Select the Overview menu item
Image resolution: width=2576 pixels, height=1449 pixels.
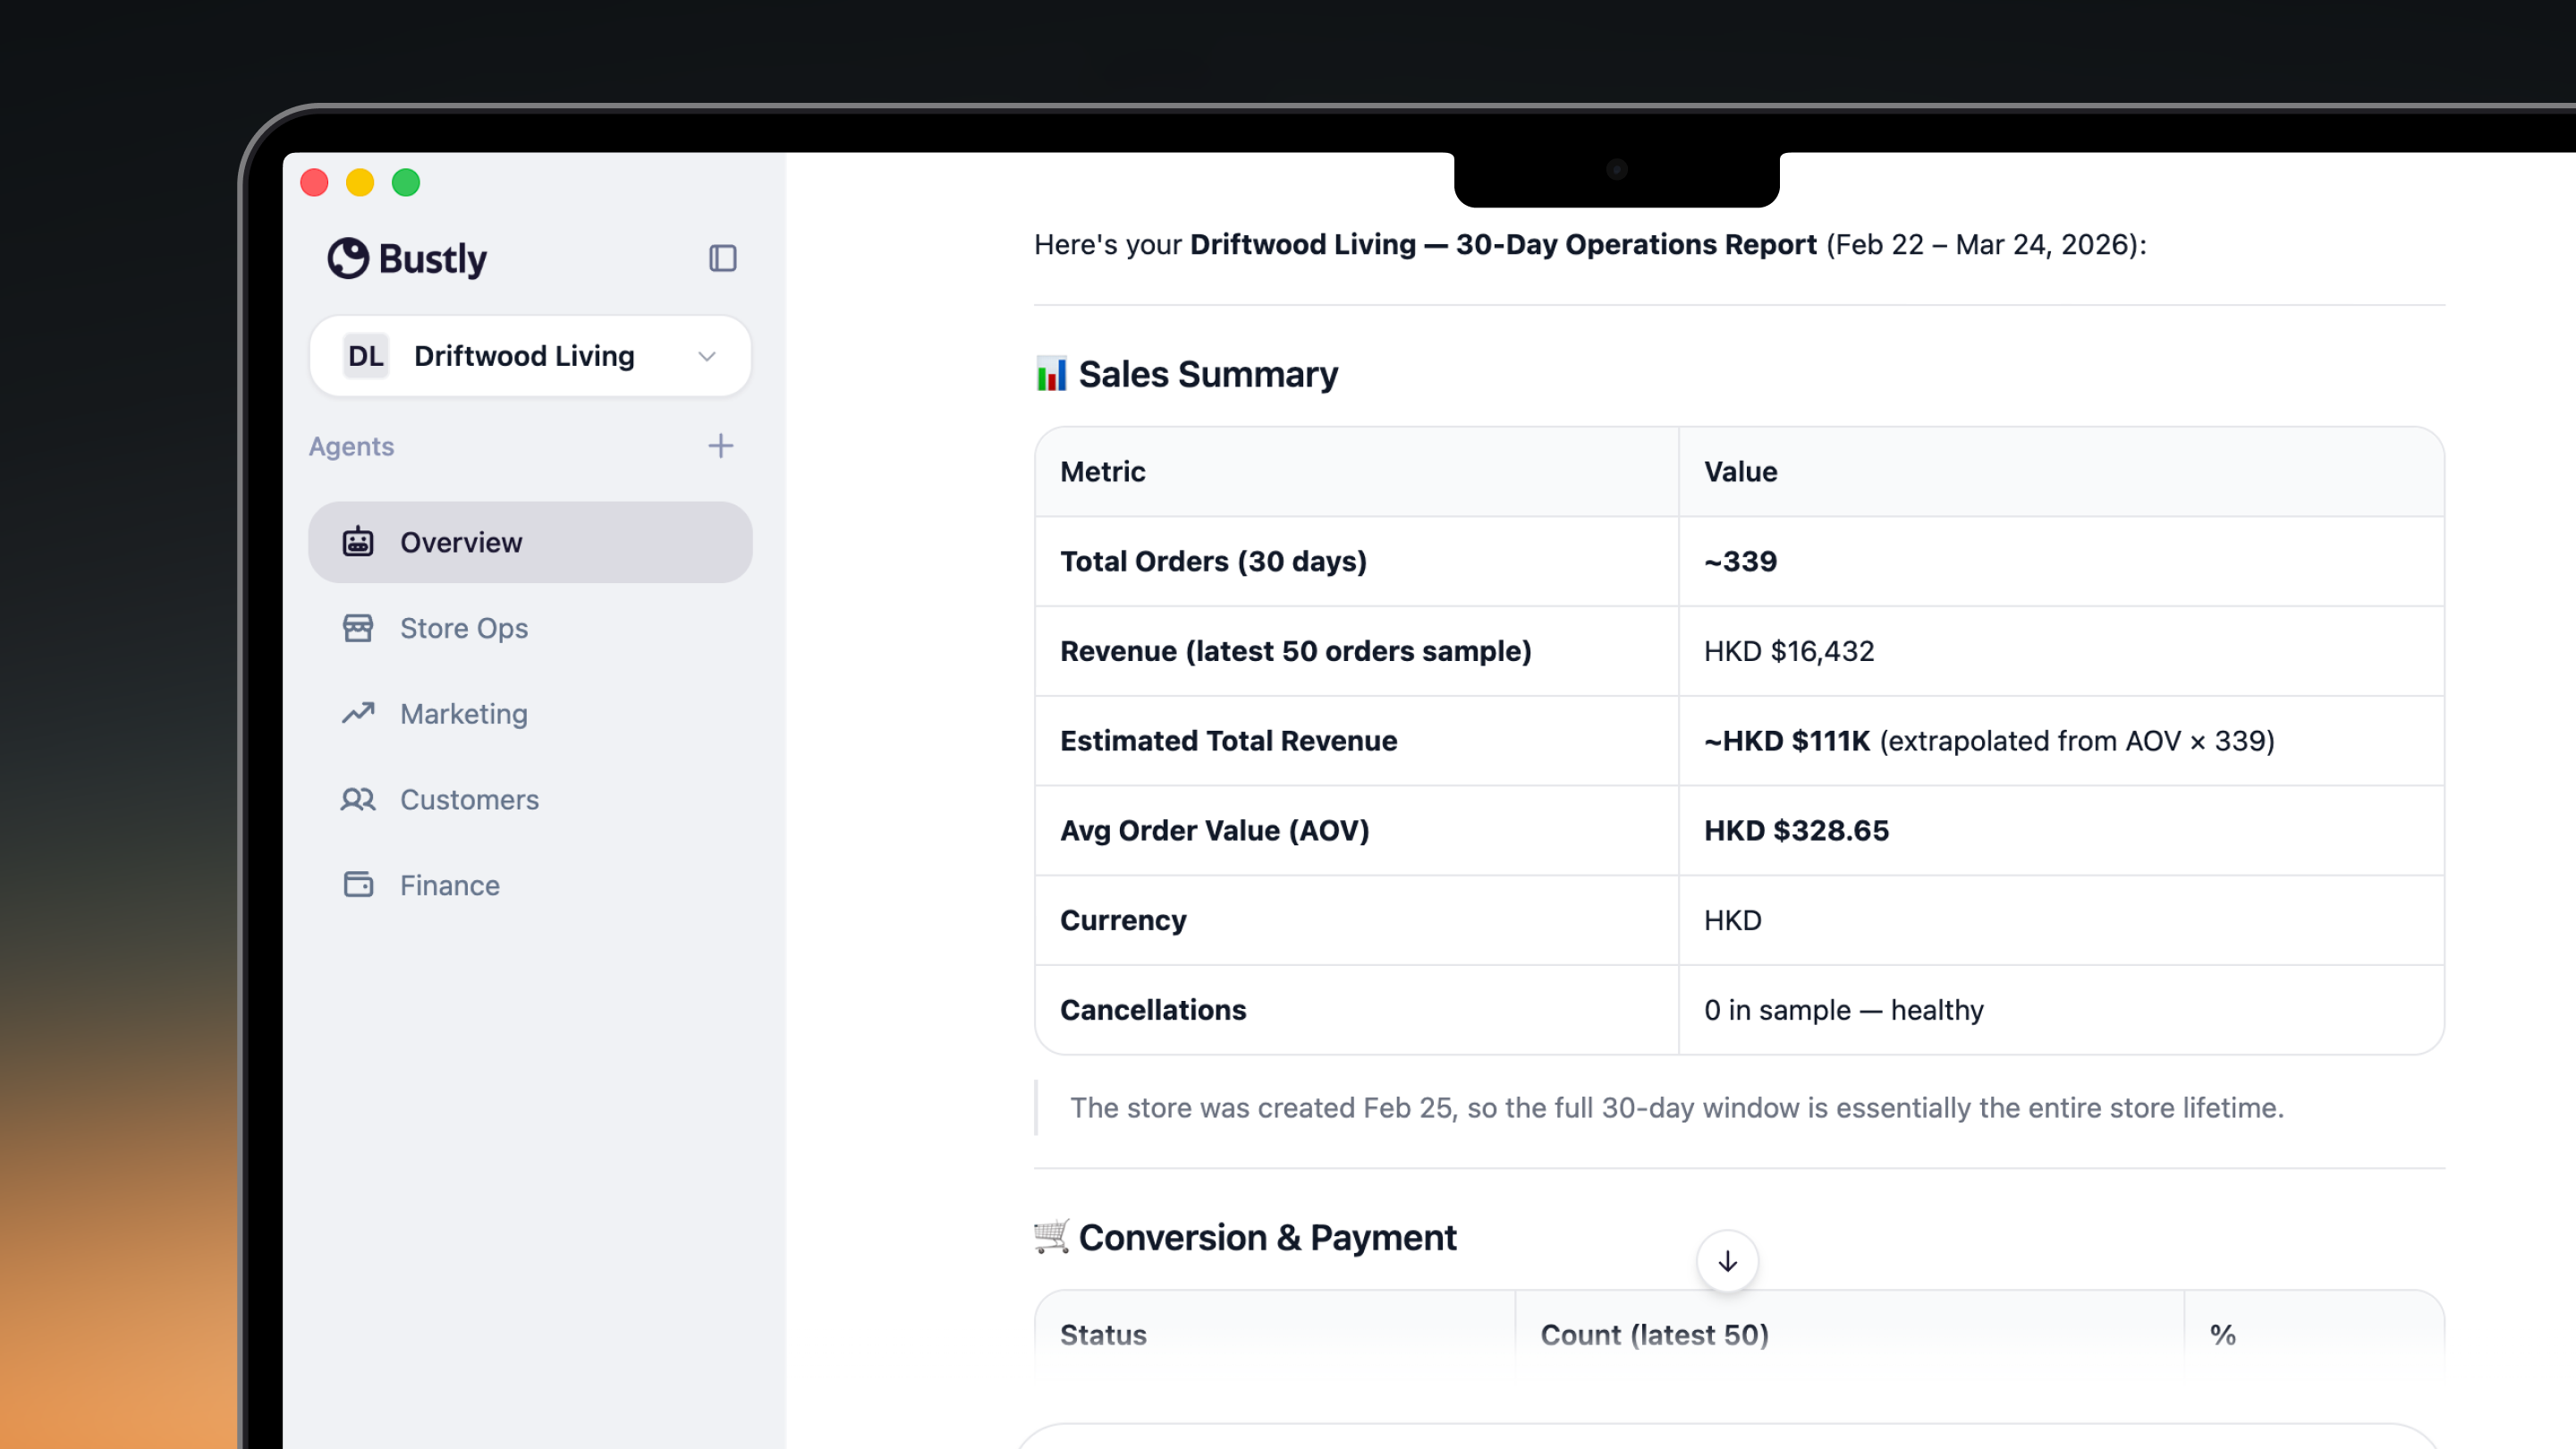pyautogui.click(x=461, y=542)
